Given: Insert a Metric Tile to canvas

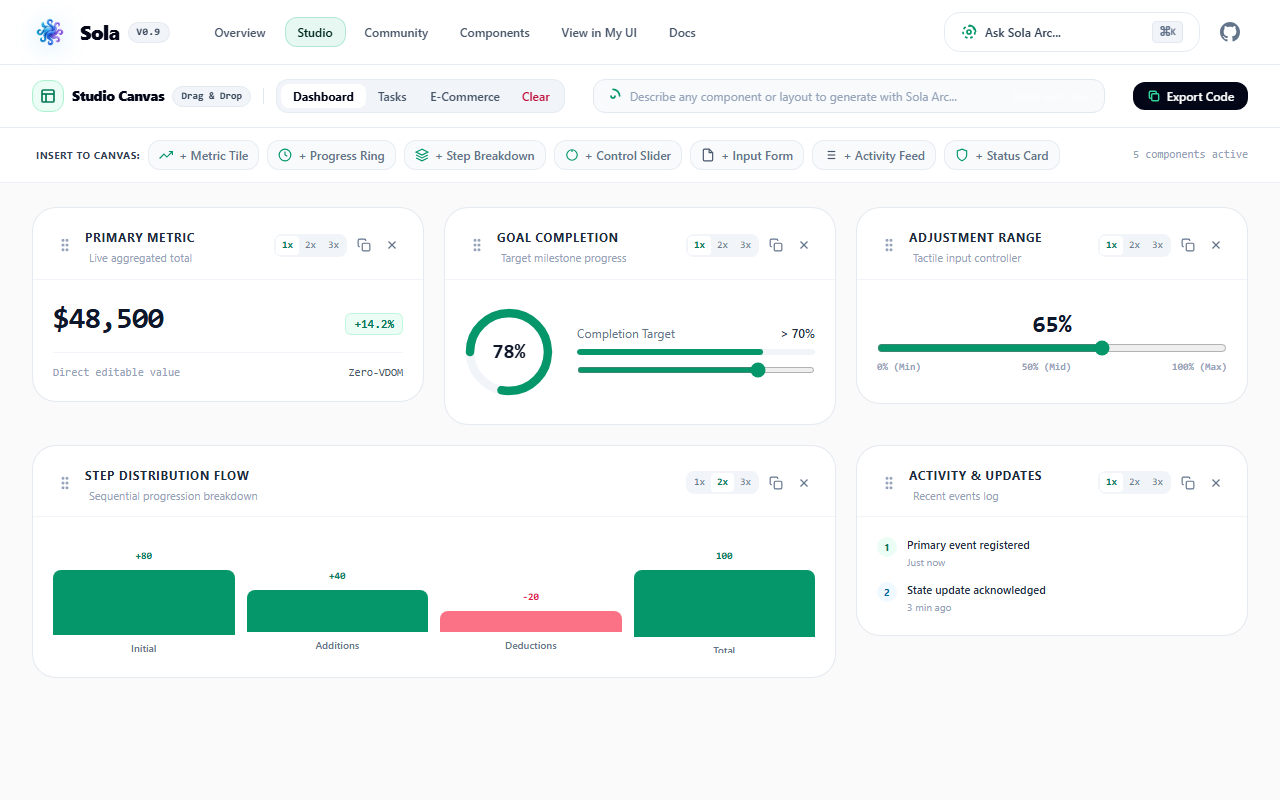Looking at the screenshot, I should [x=204, y=155].
